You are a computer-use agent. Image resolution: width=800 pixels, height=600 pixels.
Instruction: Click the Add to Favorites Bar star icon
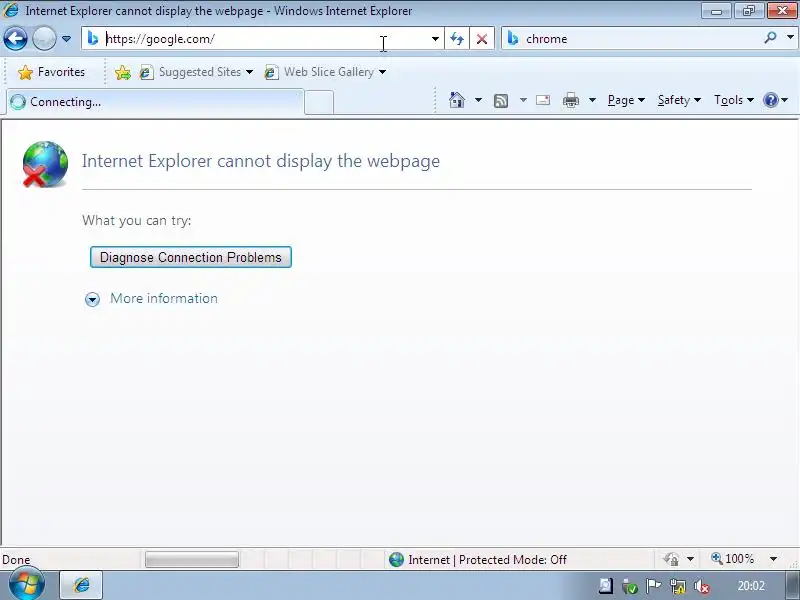(x=122, y=72)
